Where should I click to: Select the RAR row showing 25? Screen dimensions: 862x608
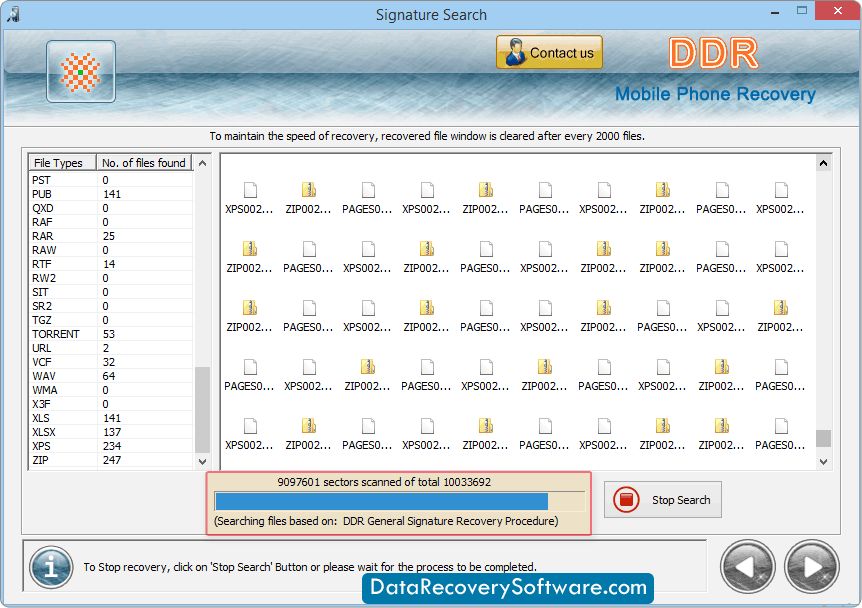[x=111, y=236]
